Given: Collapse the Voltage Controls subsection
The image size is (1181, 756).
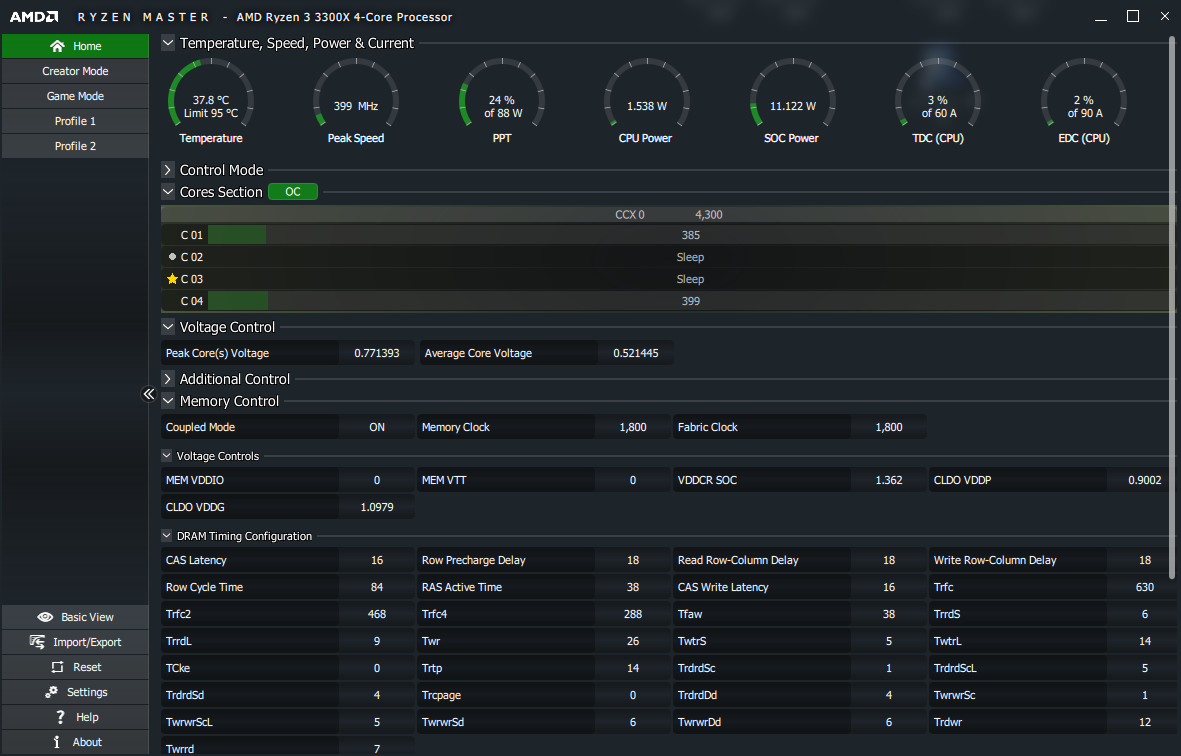Looking at the screenshot, I should 166,456.
